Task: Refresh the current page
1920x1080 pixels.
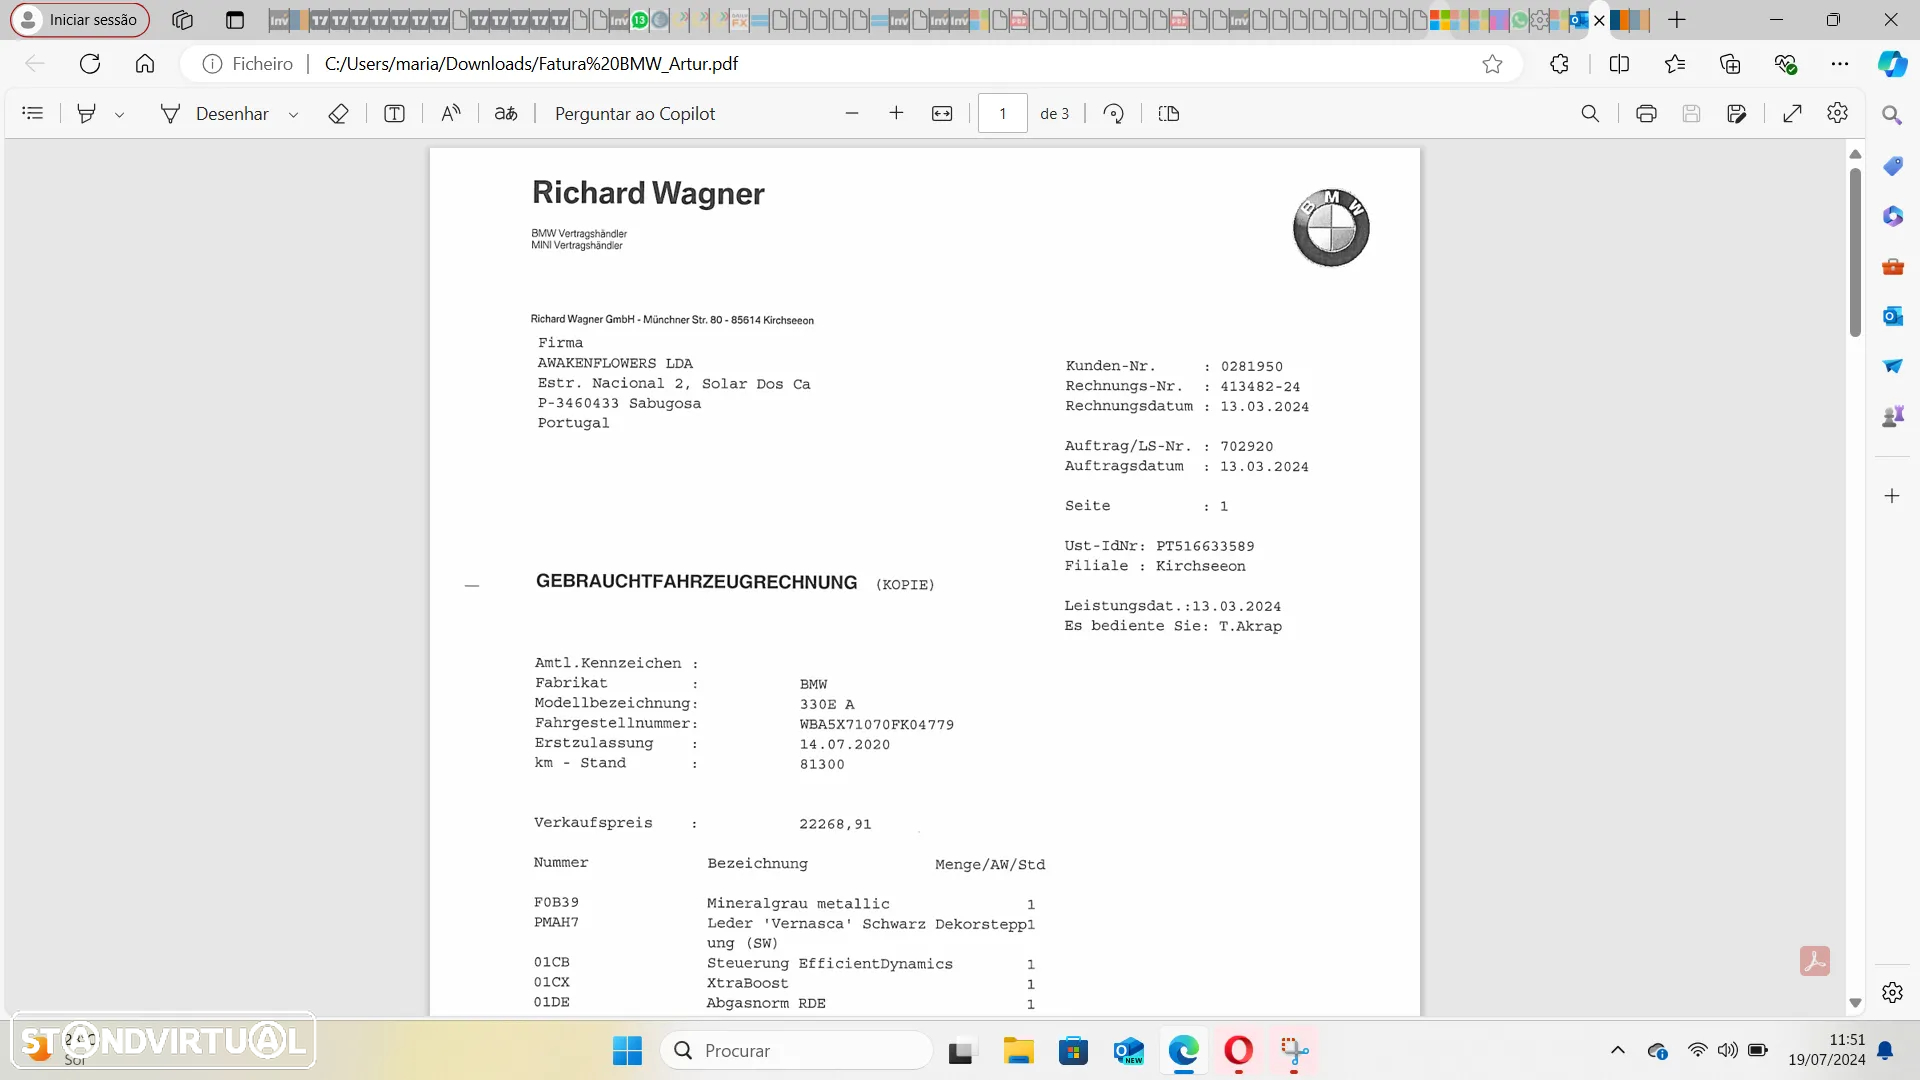Action: tap(90, 64)
